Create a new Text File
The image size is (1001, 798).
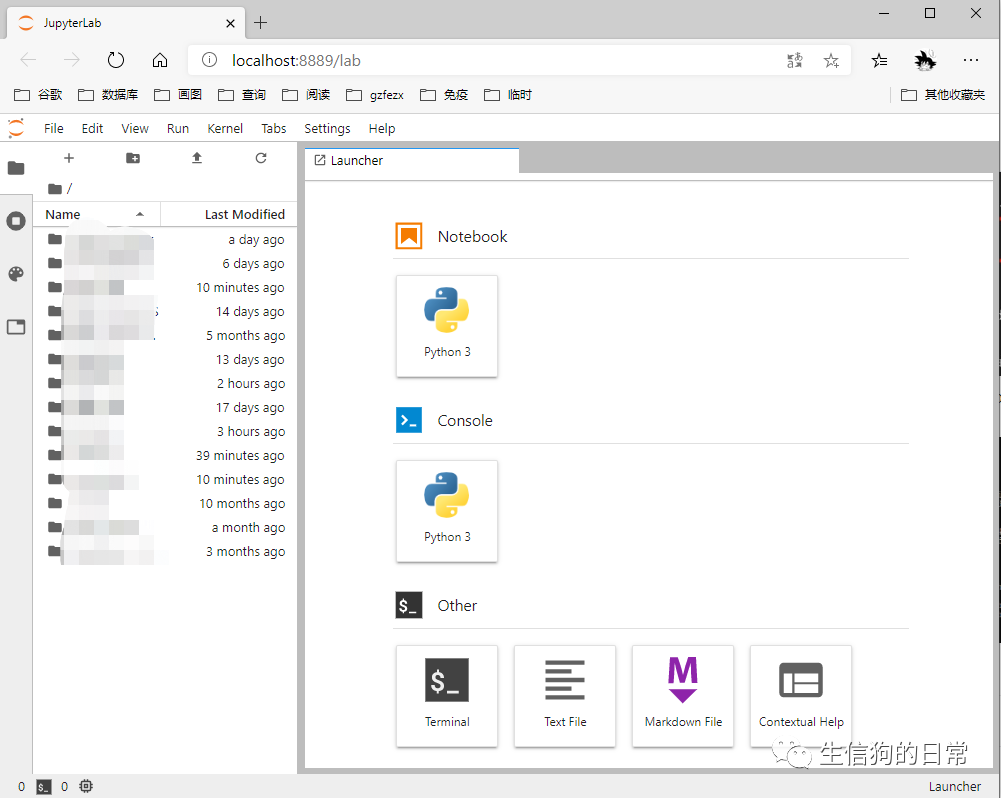coord(565,696)
